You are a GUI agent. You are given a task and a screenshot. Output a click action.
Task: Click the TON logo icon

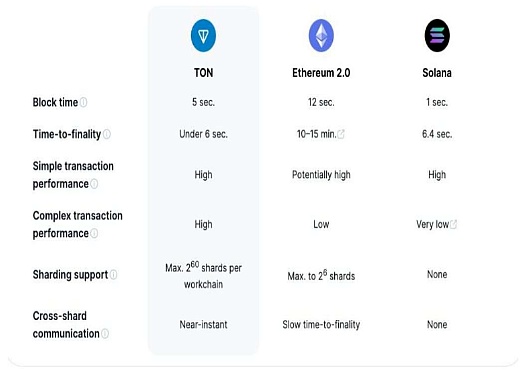203,35
